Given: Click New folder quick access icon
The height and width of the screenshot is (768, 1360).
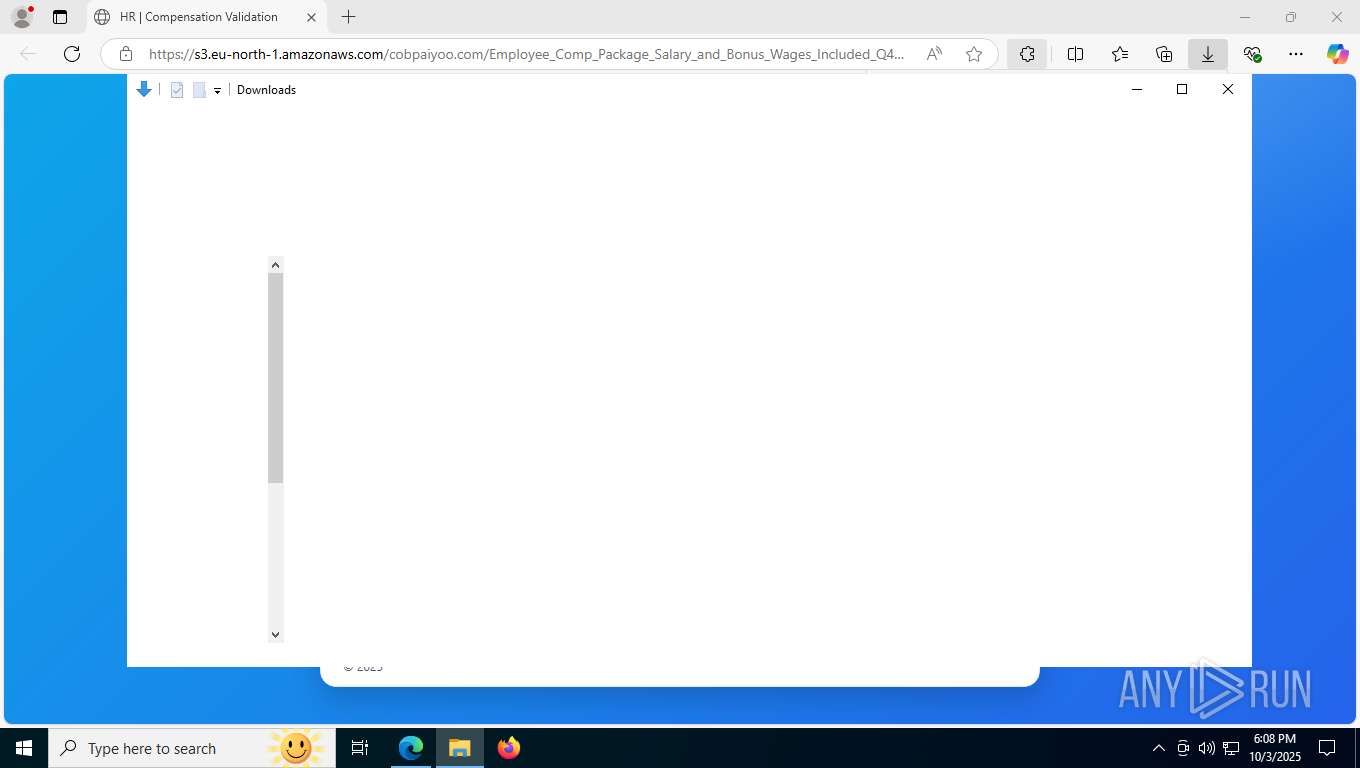Looking at the screenshot, I should pos(199,90).
